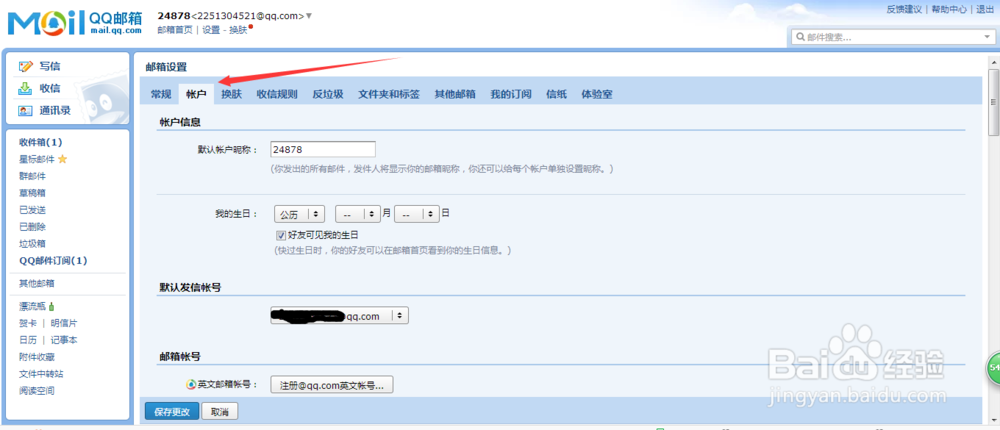The height and width of the screenshot is (430, 1000).
Task: Click the green round badge at right edge
Action: [994, 369]
